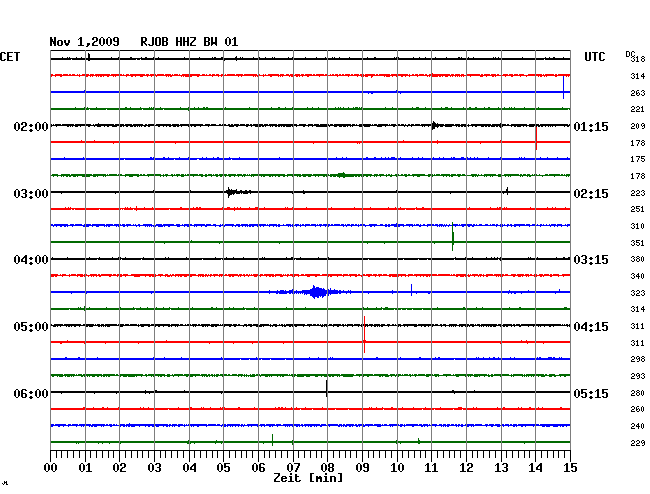The width and height of the screenshot is (650, 494).
Task: Click the black spike on the top trace at minute 01
Action: coord(89,57)
